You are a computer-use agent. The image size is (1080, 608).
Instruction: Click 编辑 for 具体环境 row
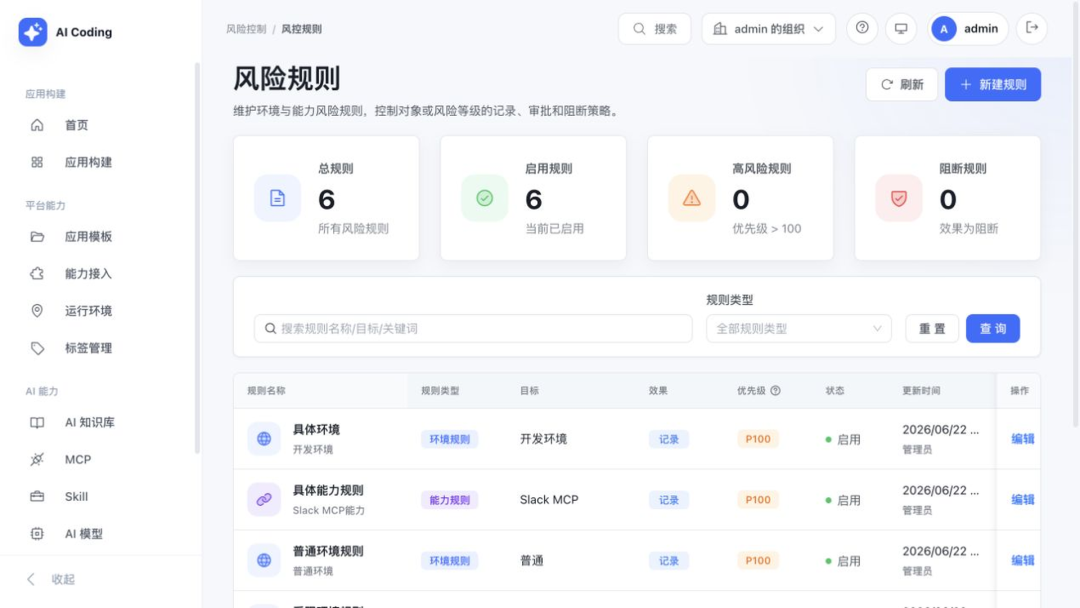pos(1023,439)
